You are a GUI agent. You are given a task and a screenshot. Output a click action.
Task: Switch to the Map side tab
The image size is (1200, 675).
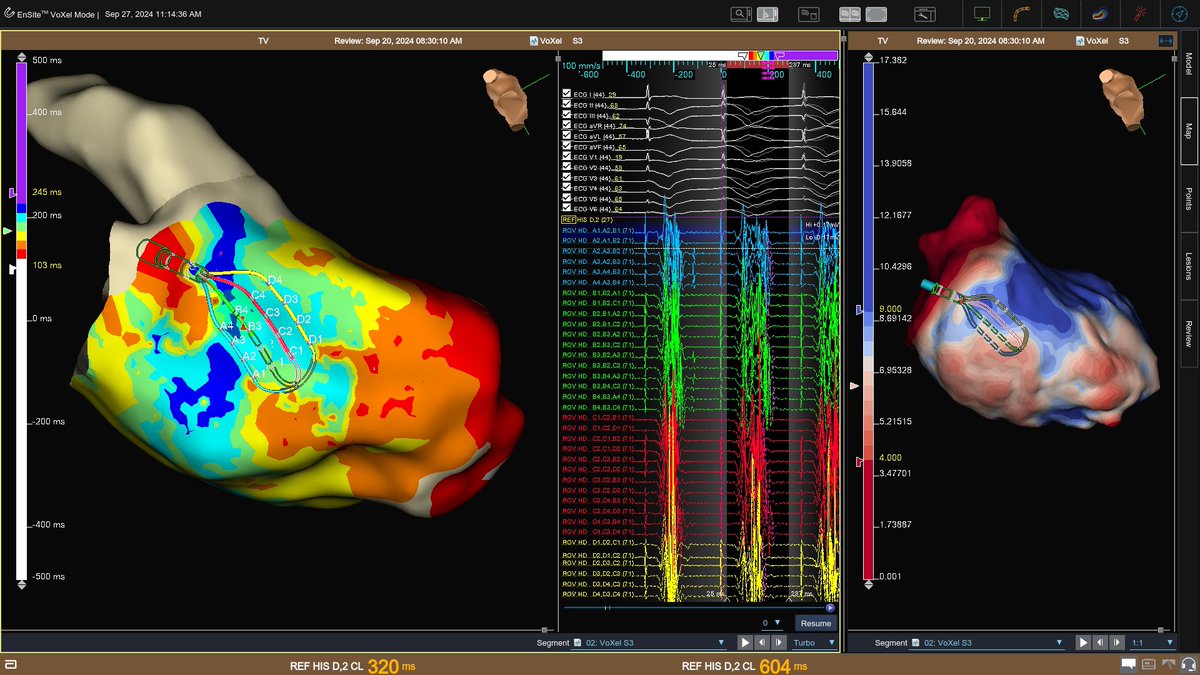click(1188, 131)
